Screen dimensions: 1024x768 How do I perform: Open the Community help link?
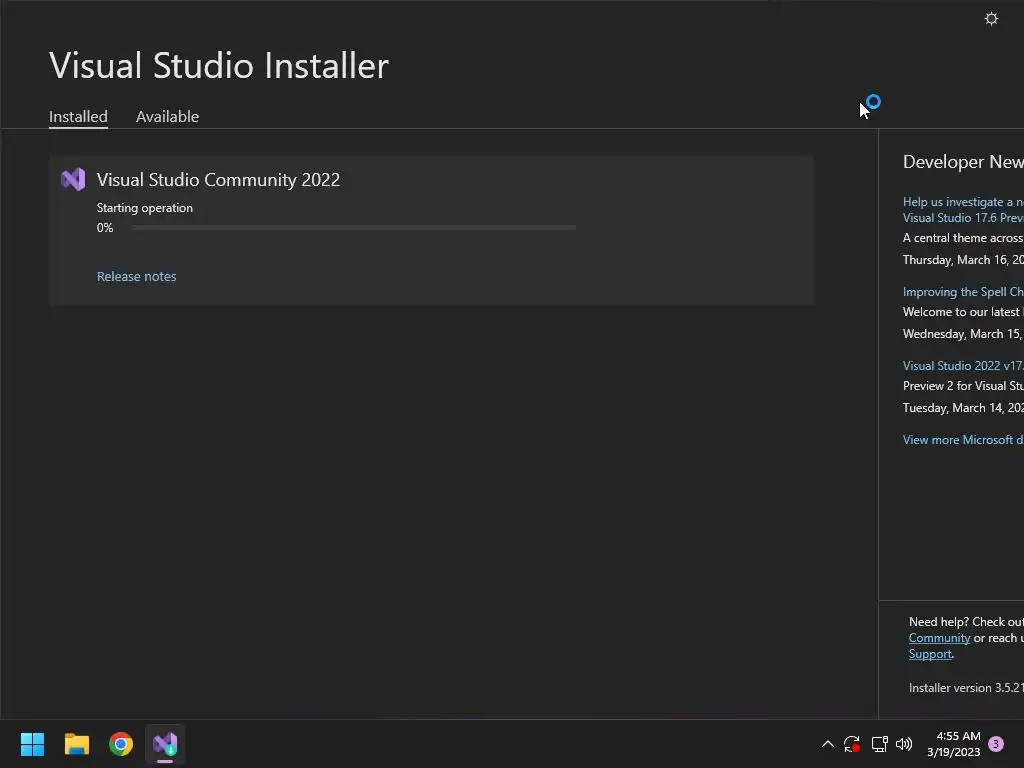pos(939,638)
